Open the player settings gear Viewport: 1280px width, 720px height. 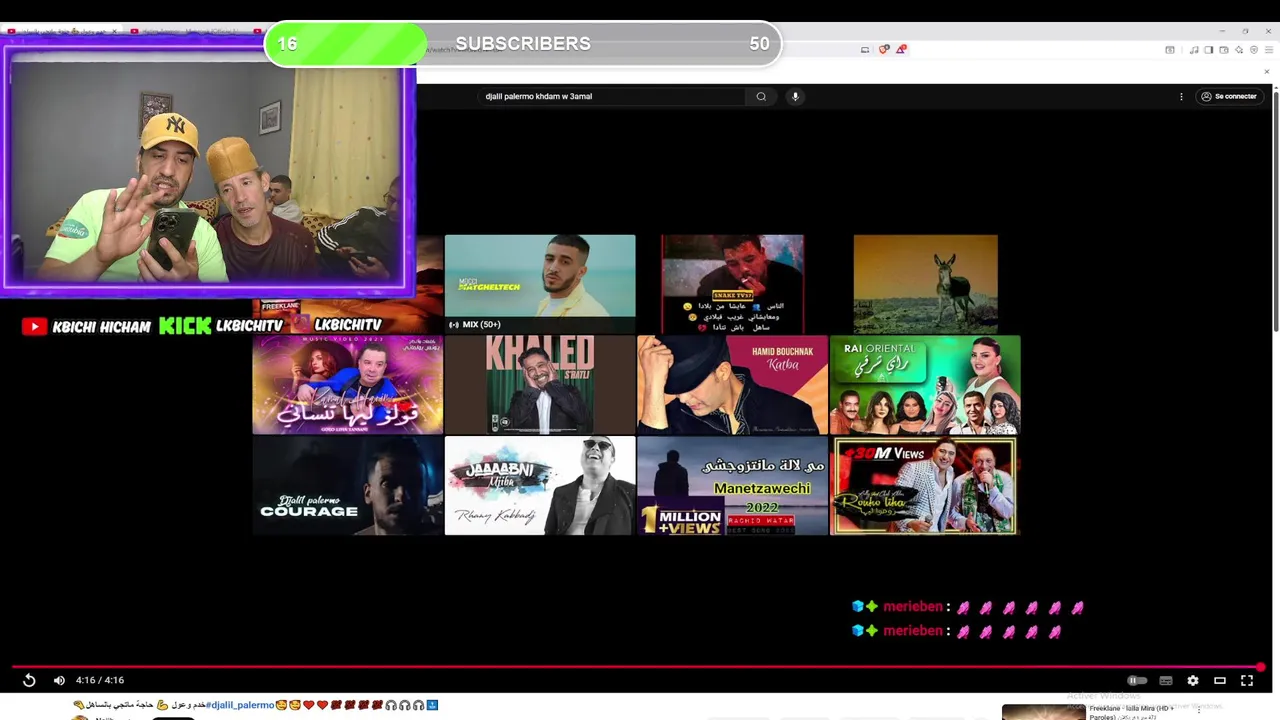tap(1193, 680)
